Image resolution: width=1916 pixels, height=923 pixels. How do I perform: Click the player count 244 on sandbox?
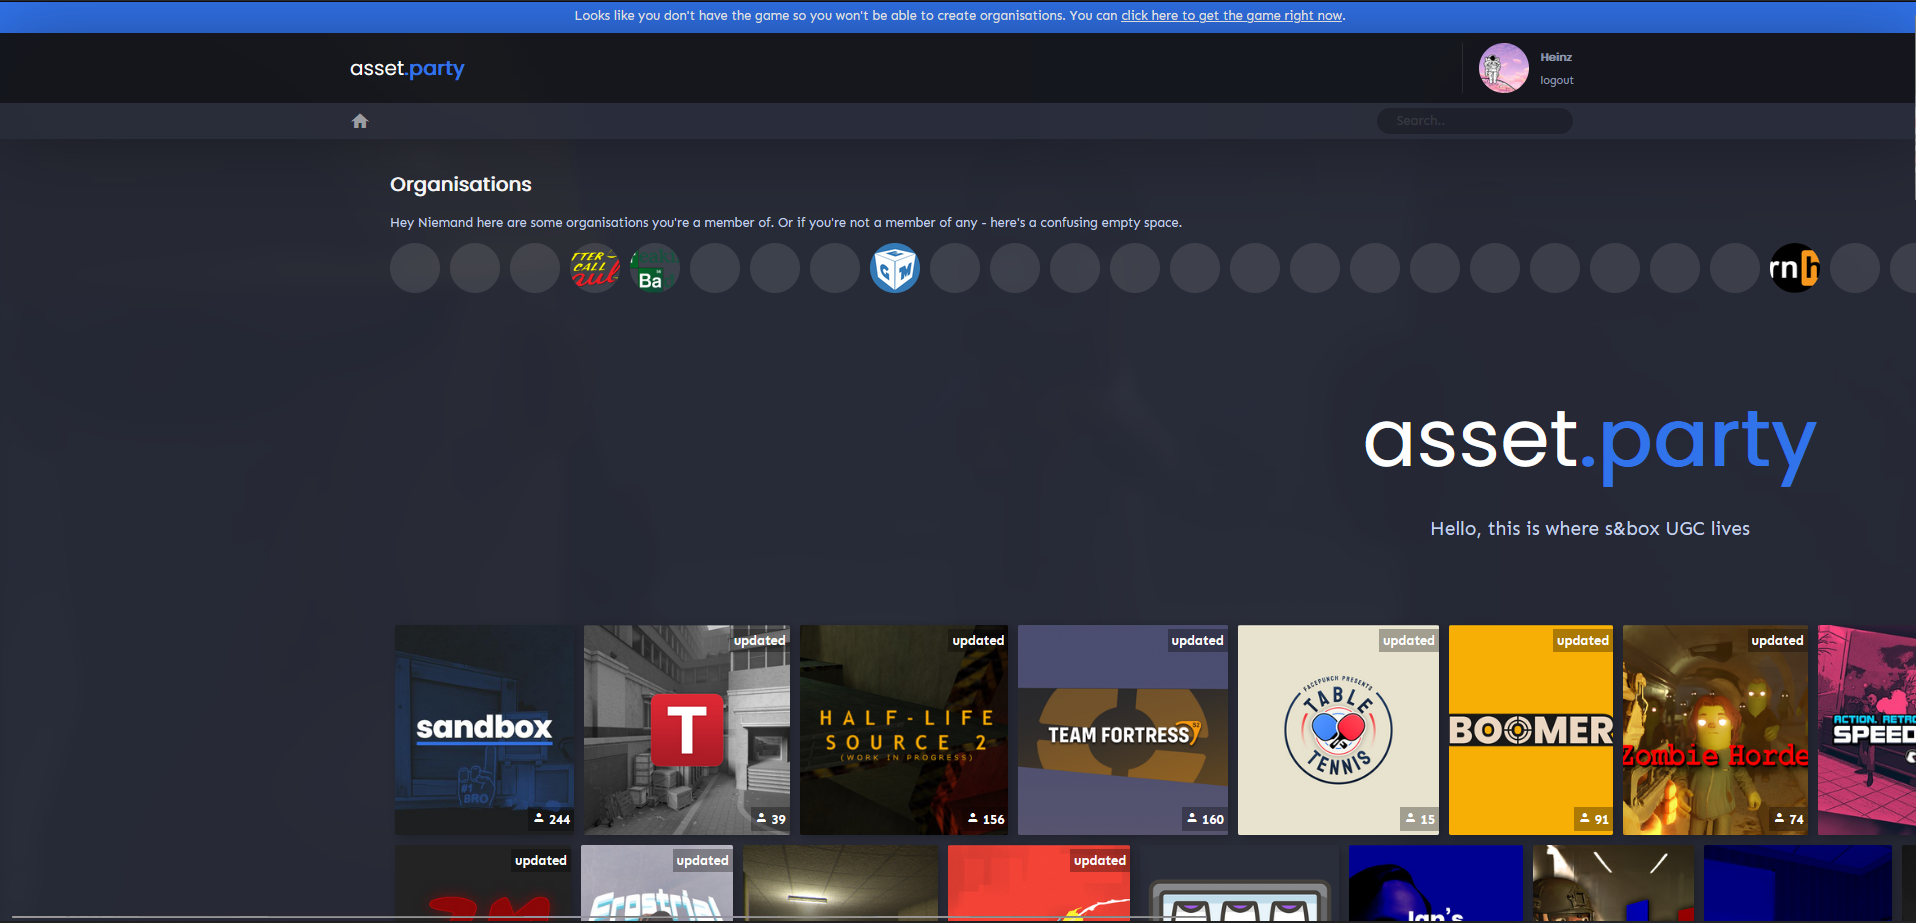552,819
